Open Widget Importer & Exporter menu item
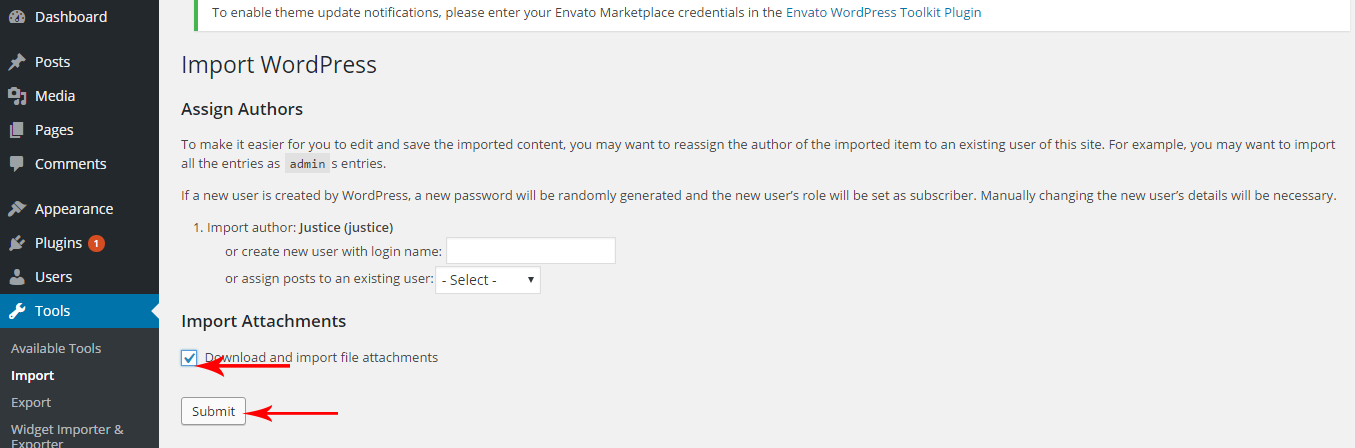 (67, 436)
